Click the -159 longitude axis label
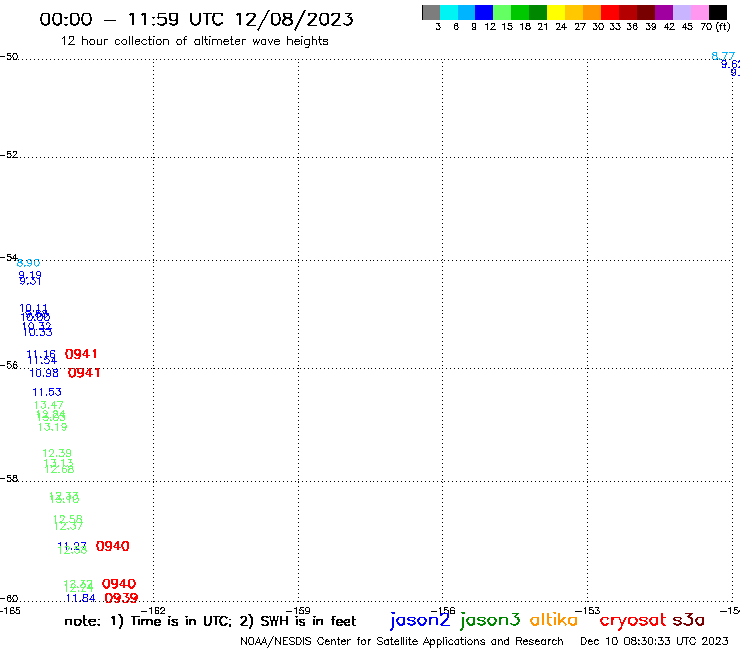The height and width of the screenshot is (650, 740). coord(298,610)
